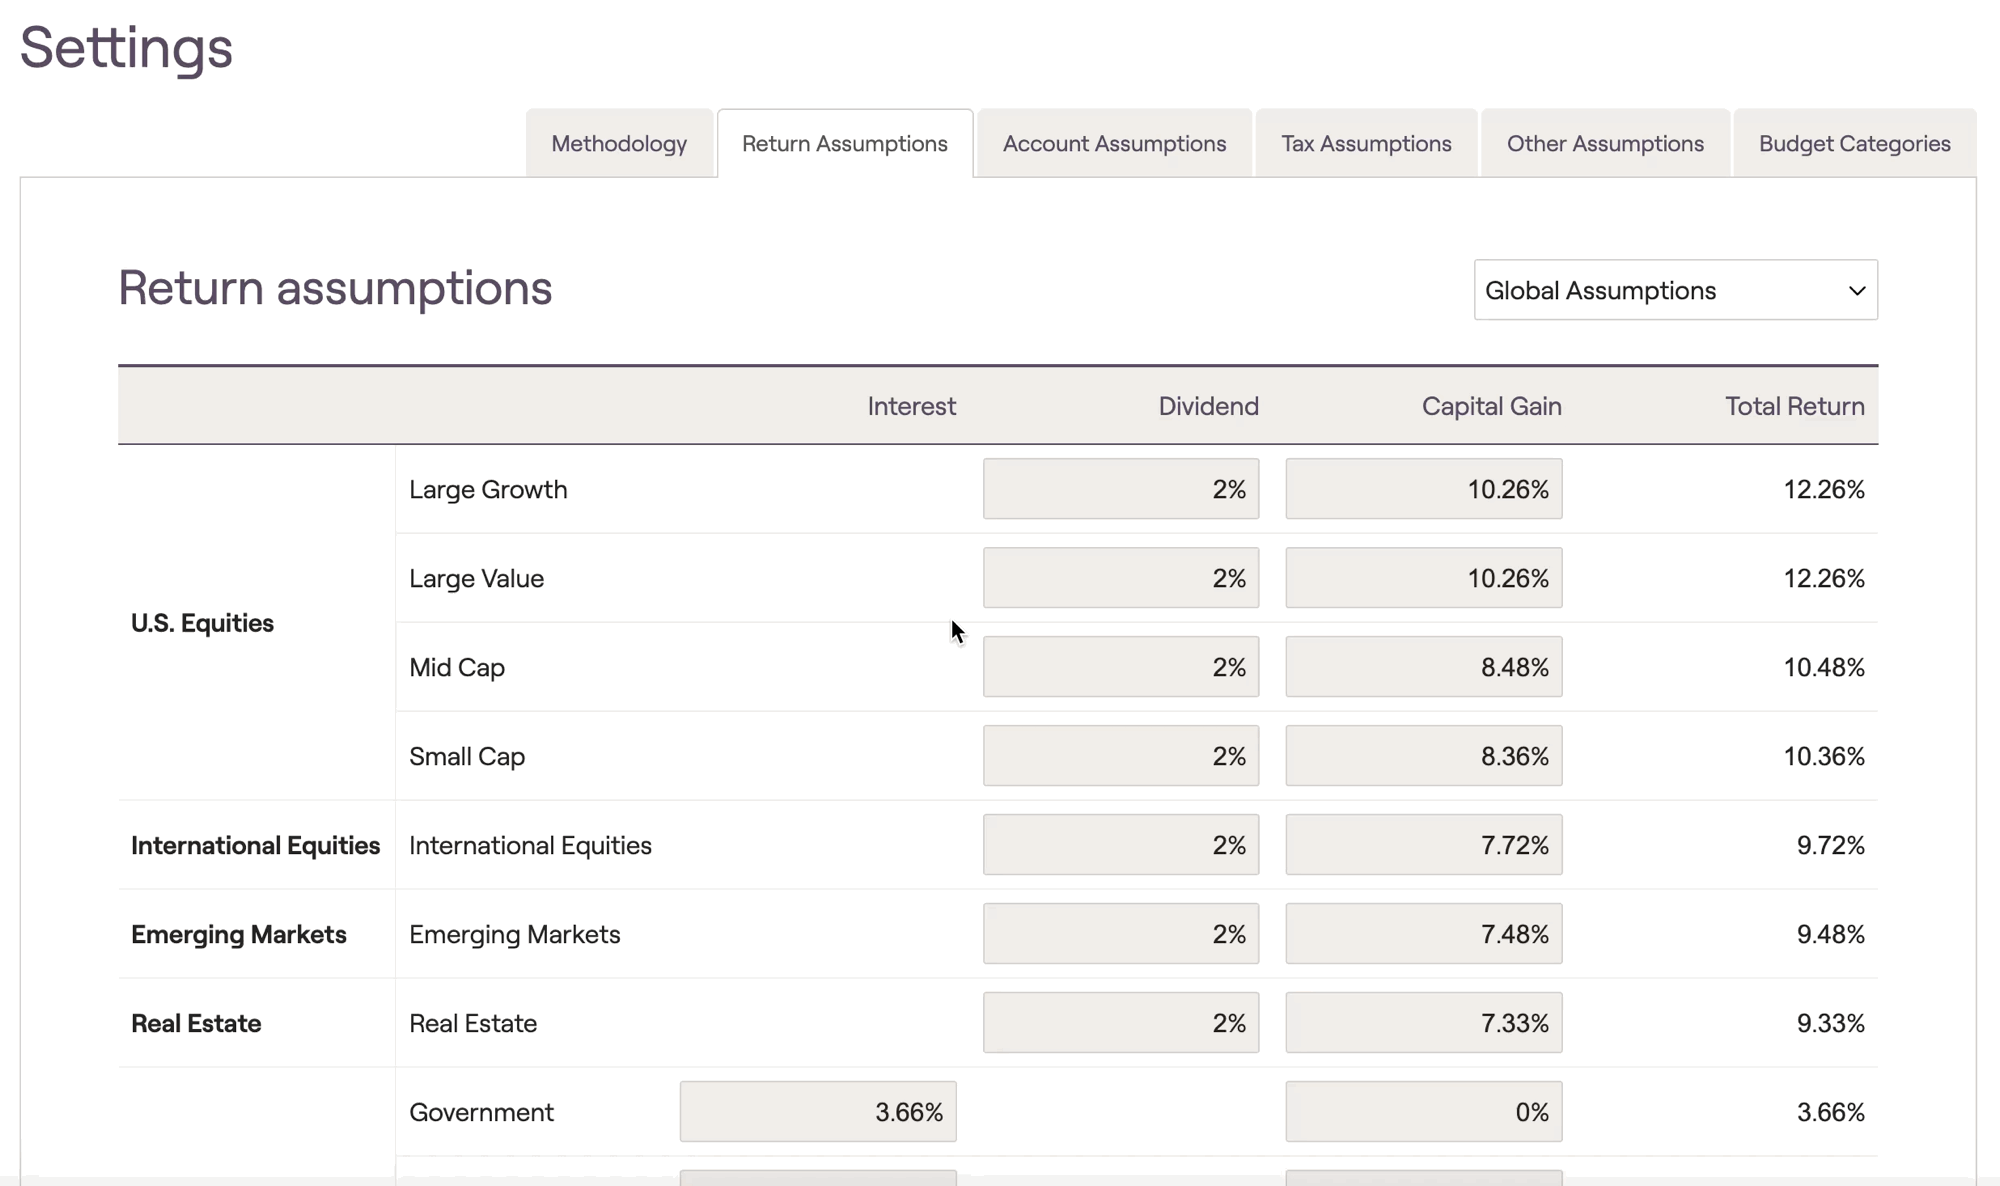The width and height of the screenshot is (2000, 1186).
Task: Open the Budget Categories tab
Action: [x=1854, y=144]
